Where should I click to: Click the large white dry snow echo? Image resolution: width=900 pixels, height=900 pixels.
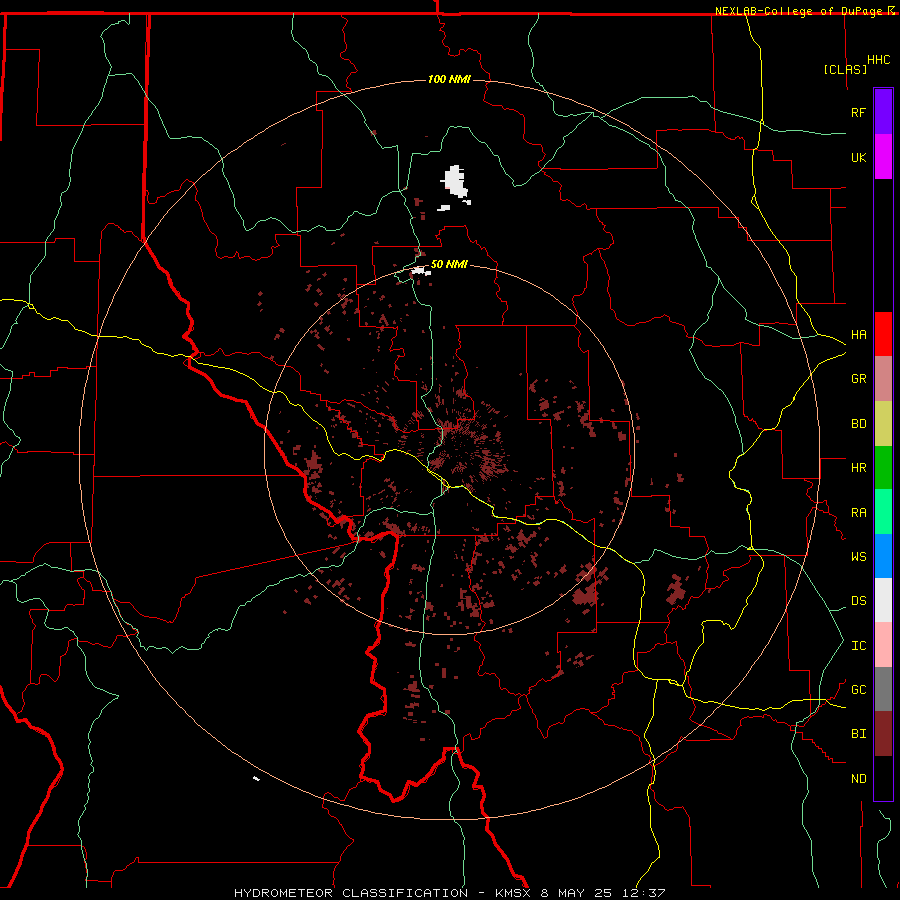455,181
